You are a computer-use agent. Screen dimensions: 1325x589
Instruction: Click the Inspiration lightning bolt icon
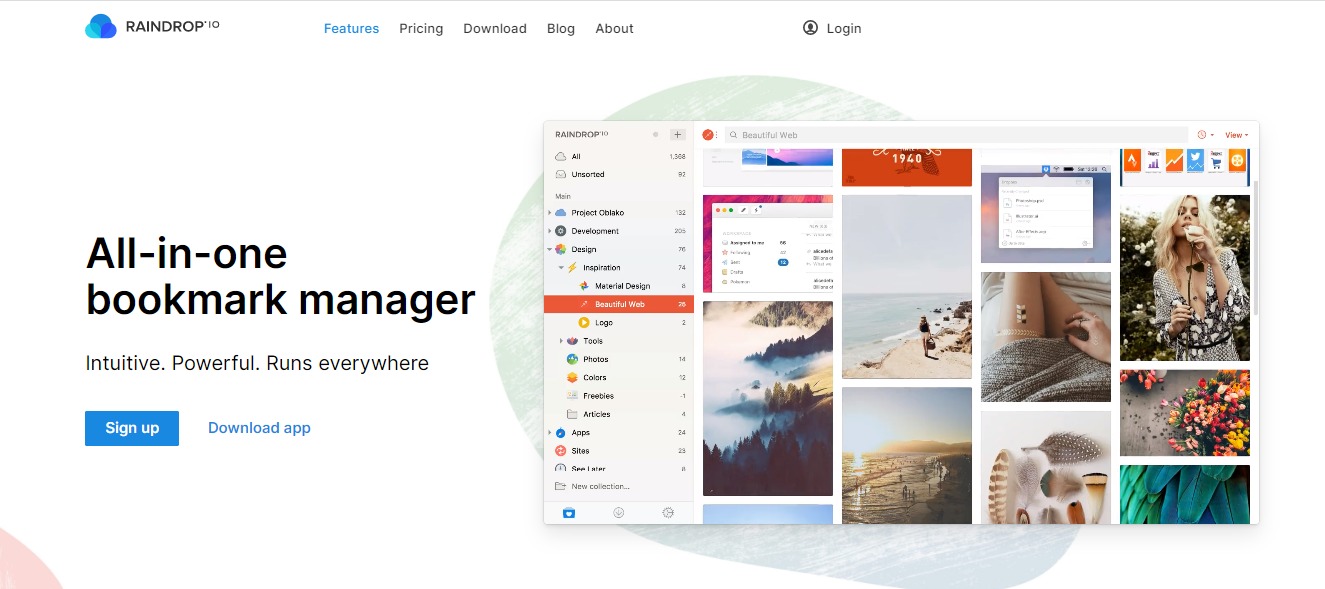point(573,268)
